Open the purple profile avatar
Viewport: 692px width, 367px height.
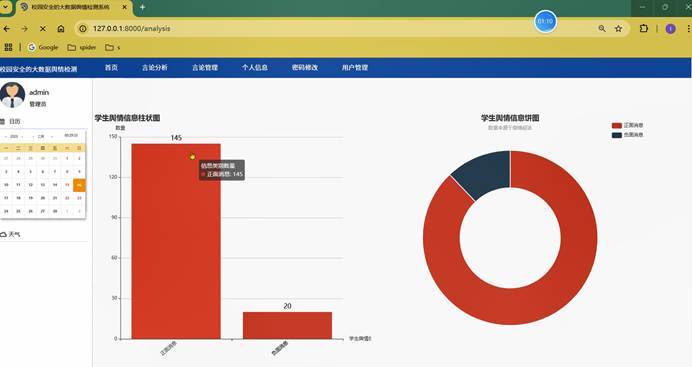coord(670,29)
